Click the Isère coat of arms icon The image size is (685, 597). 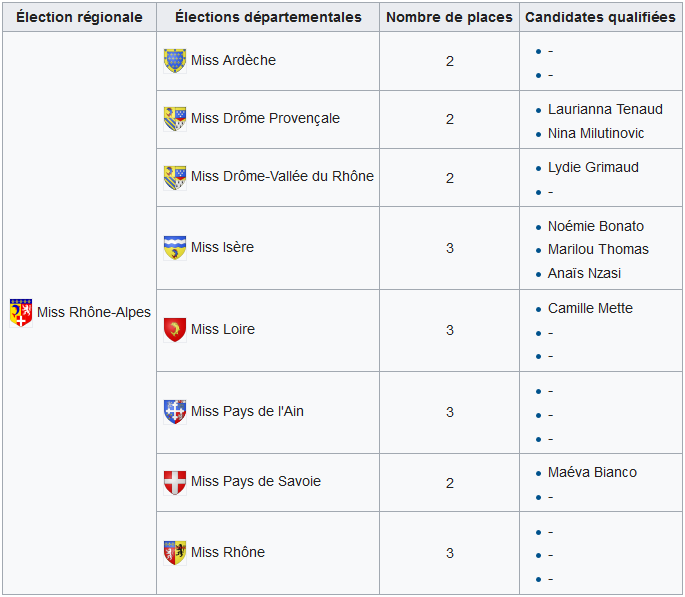click(175, 248)
